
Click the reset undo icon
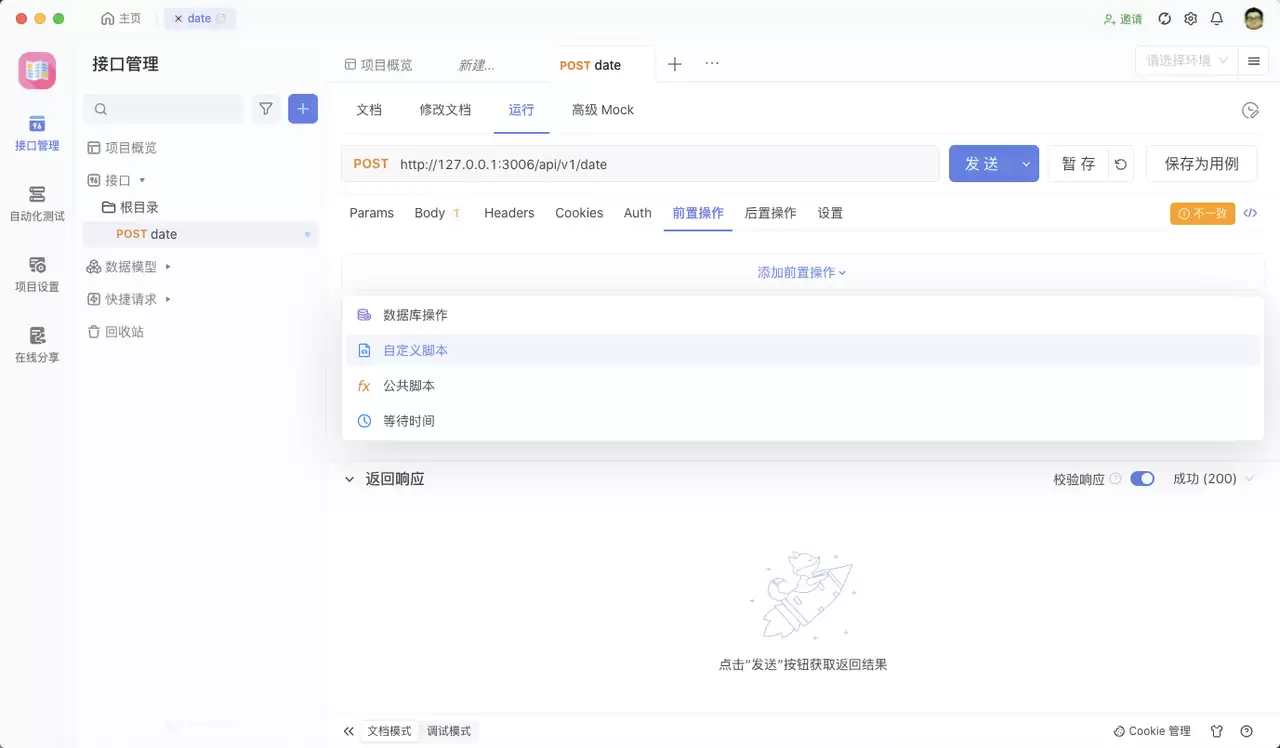pos(1122,164)
